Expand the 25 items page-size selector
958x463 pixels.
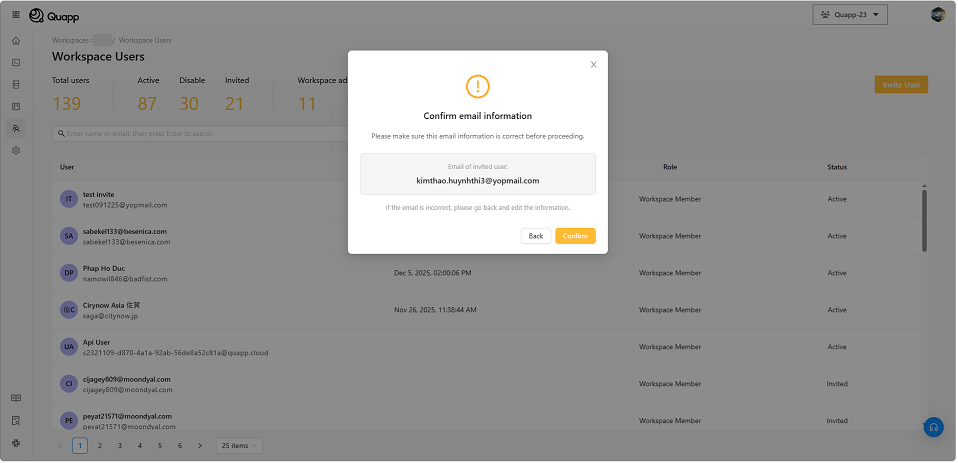[239, 445]
